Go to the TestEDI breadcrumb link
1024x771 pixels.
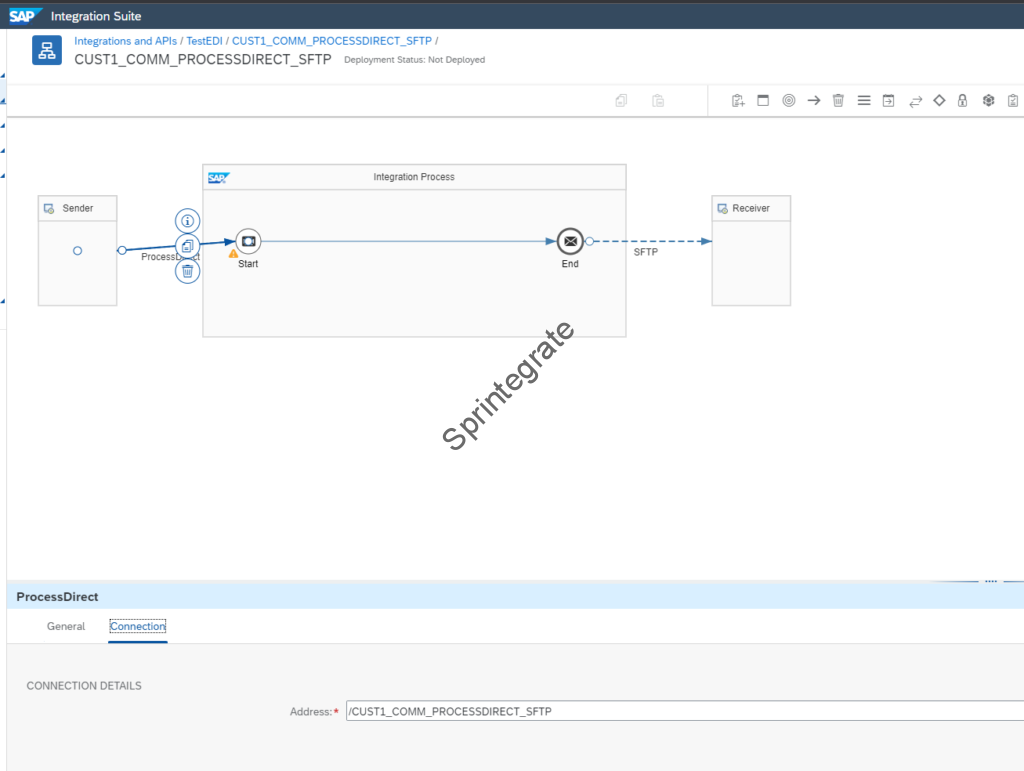point(205,41)
